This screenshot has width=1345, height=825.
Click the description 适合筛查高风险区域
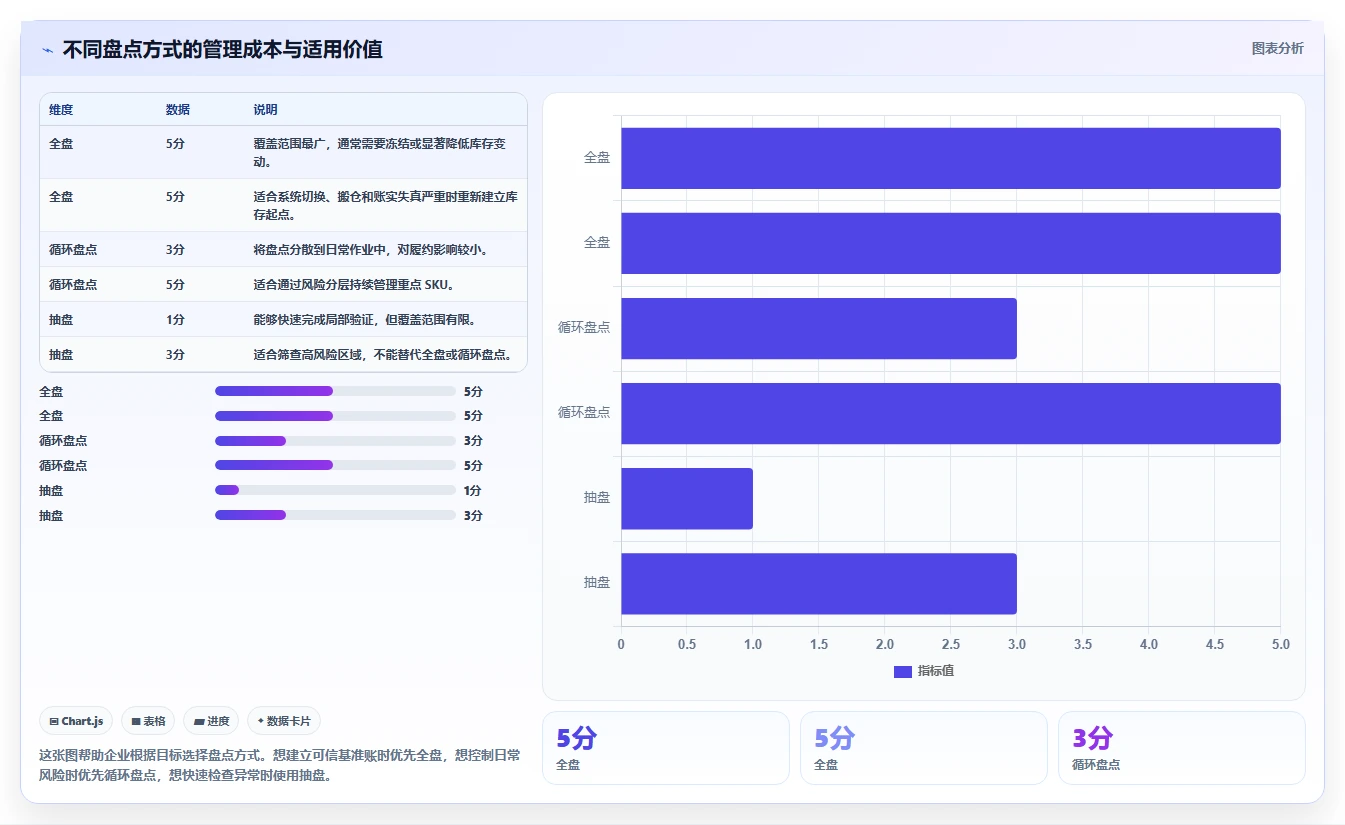click(384, 354)
